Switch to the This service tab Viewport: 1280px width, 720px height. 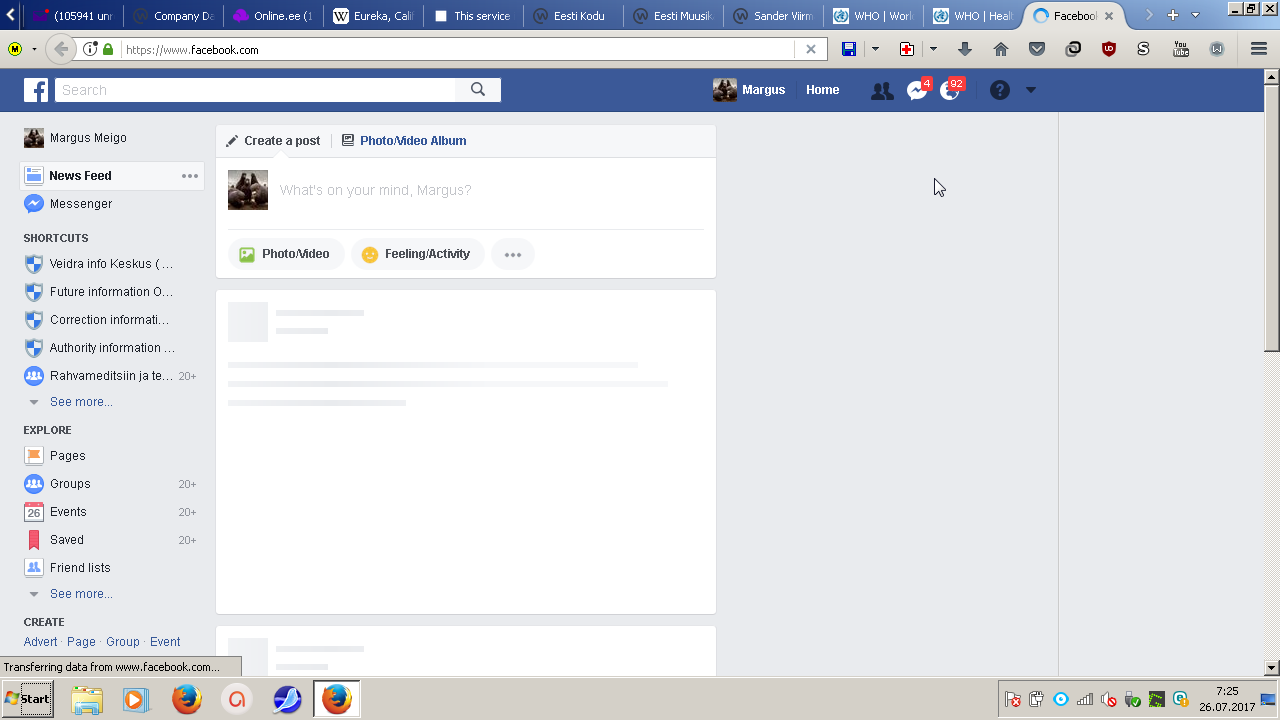[x=474, y=16]
